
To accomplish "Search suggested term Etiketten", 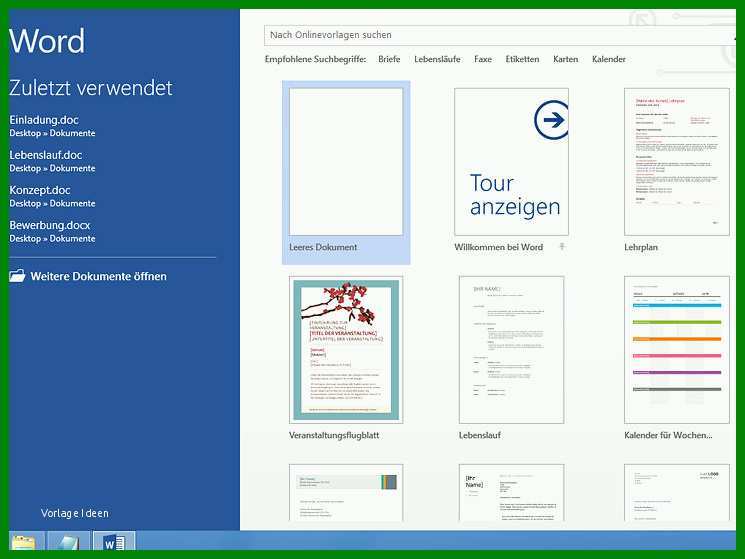I will (x=522, y=59).
